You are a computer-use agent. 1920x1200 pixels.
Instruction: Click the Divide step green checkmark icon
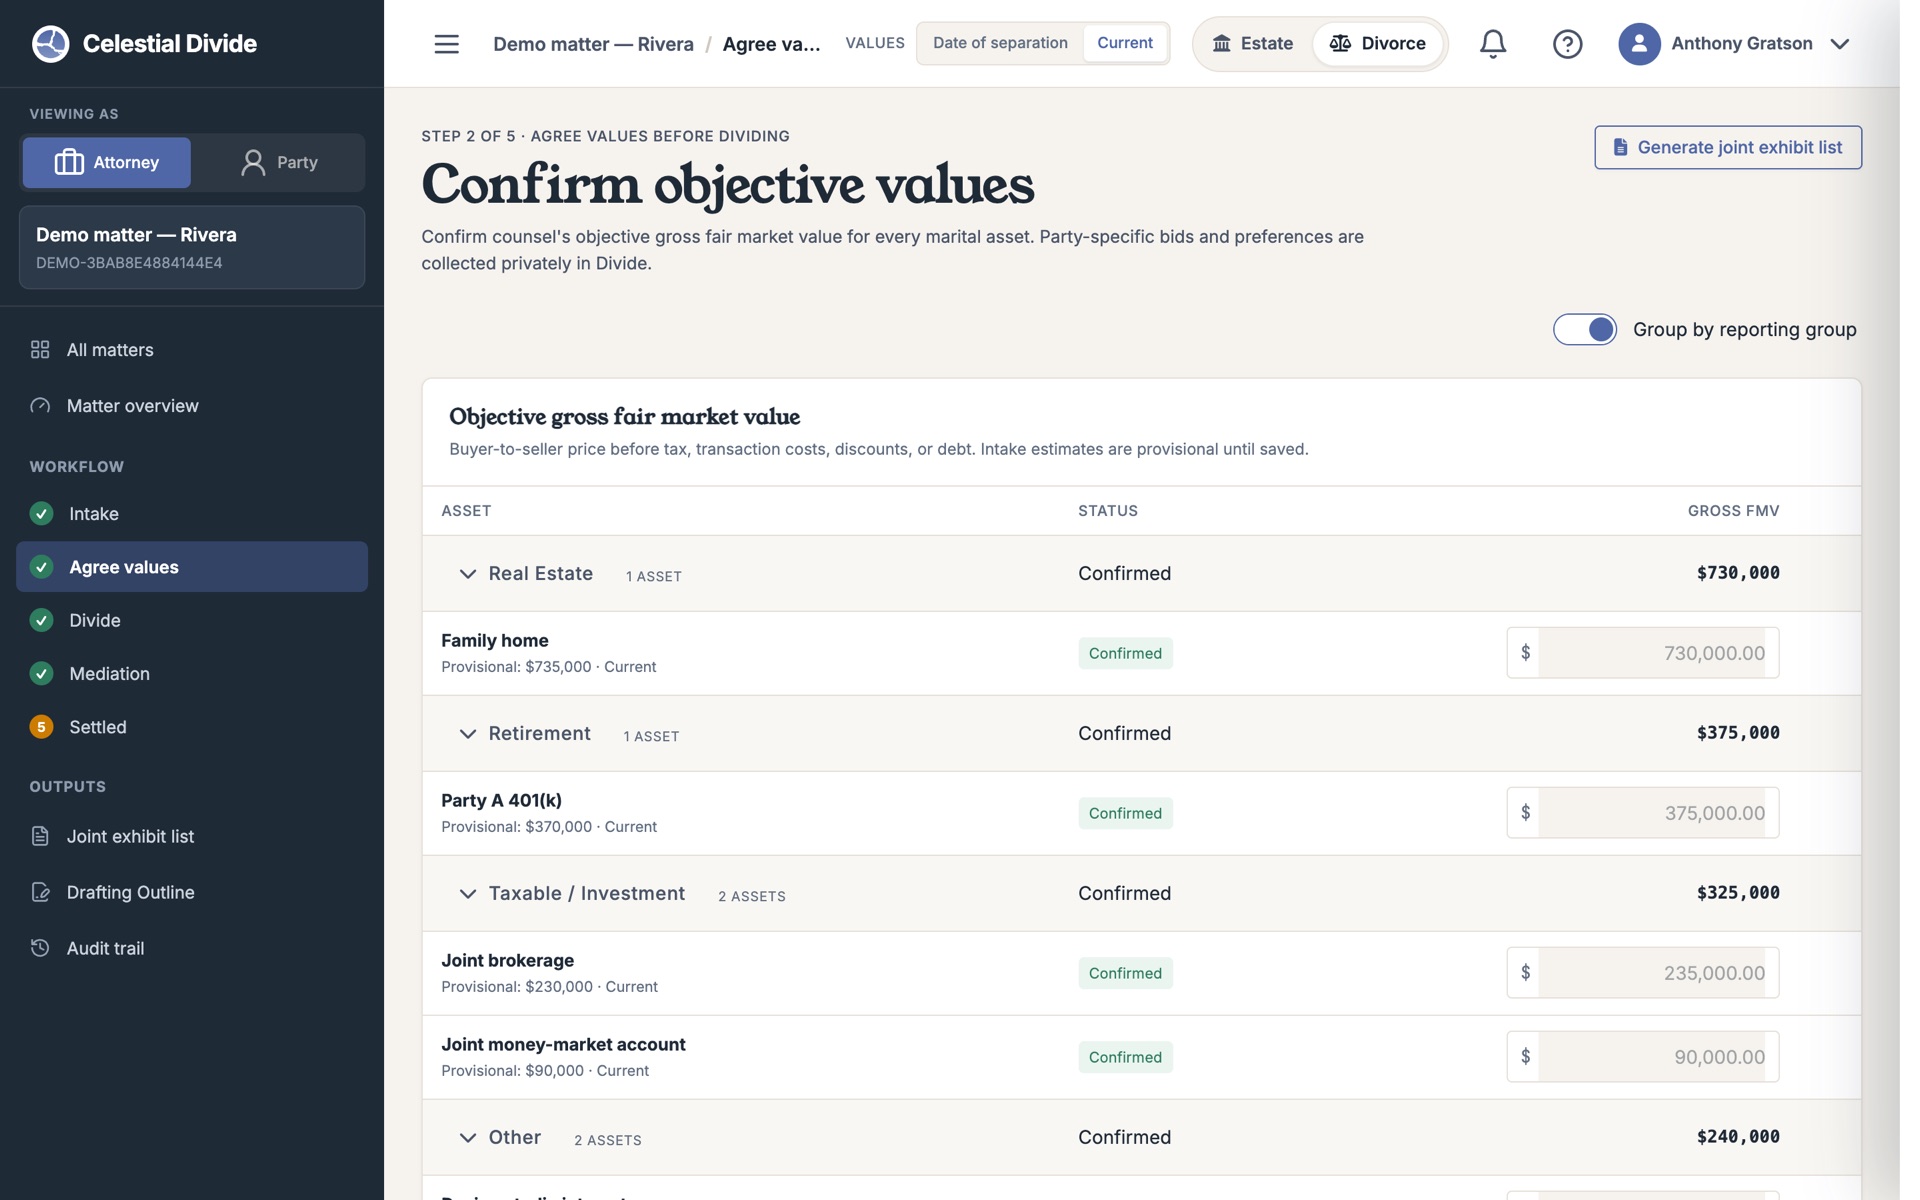coord(41,620)
